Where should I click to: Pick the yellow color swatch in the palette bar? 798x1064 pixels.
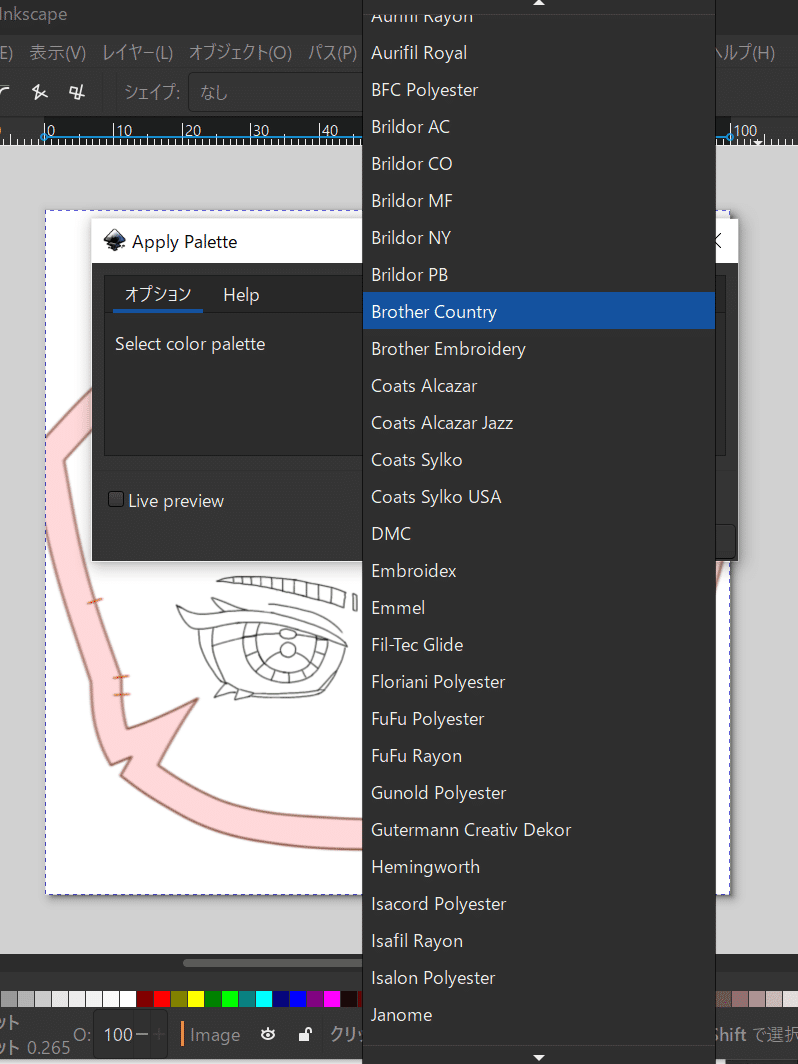[x=196, y=999]
